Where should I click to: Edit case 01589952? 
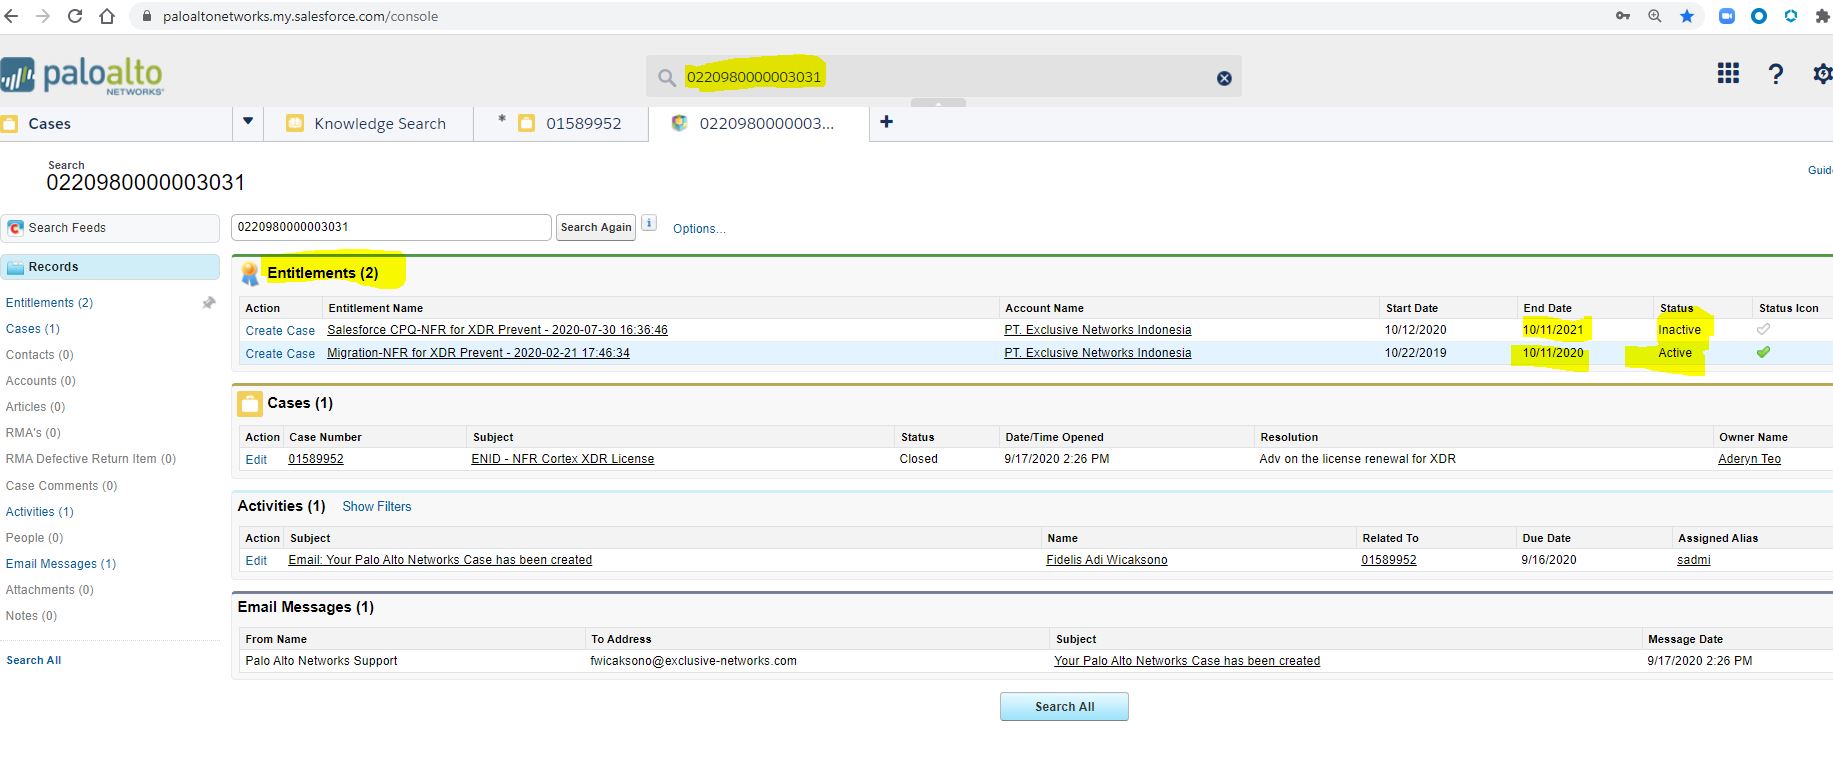256,460
